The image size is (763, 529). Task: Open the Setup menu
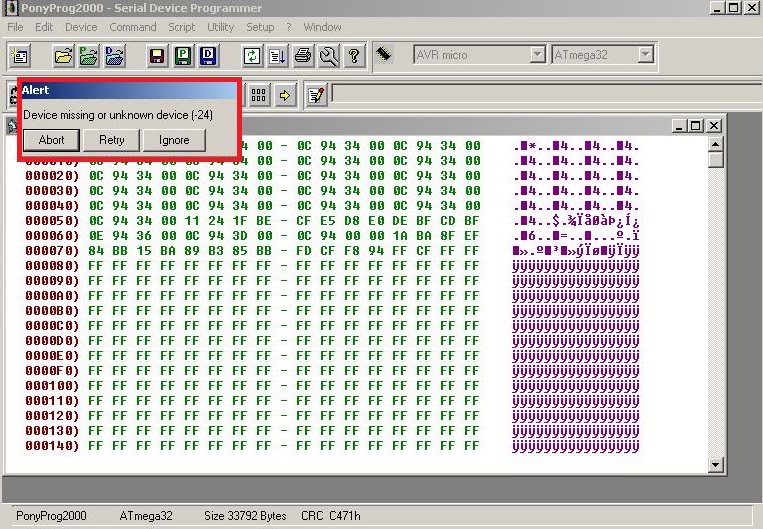click(x=260, y=27)
